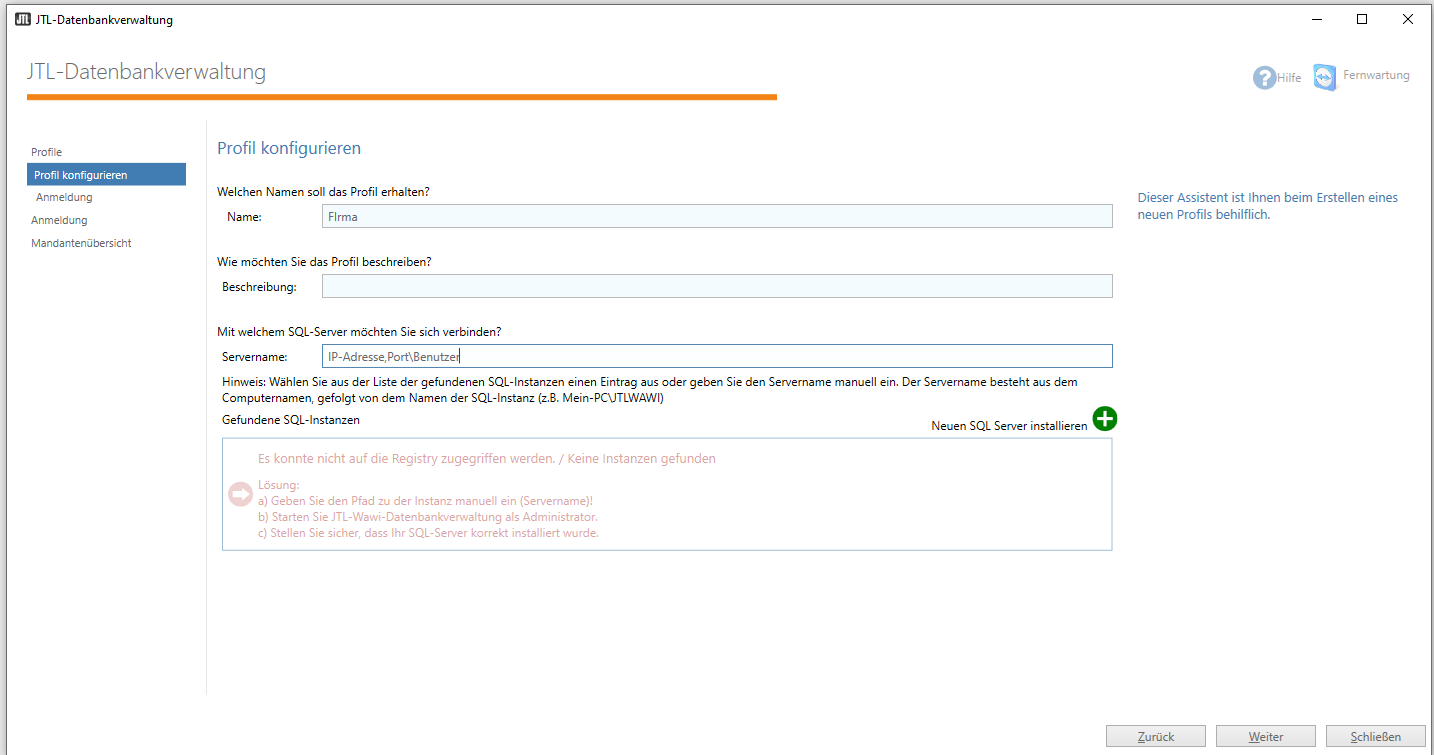Click the Hinweis text about the server name

(649, 390)
